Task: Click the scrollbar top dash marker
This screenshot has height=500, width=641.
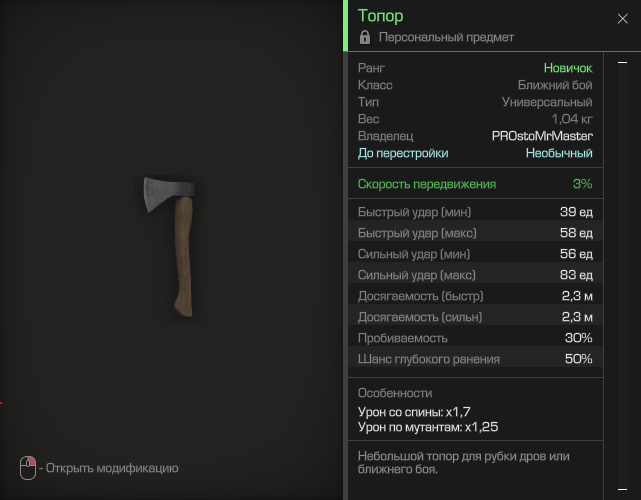Action: 623,65
